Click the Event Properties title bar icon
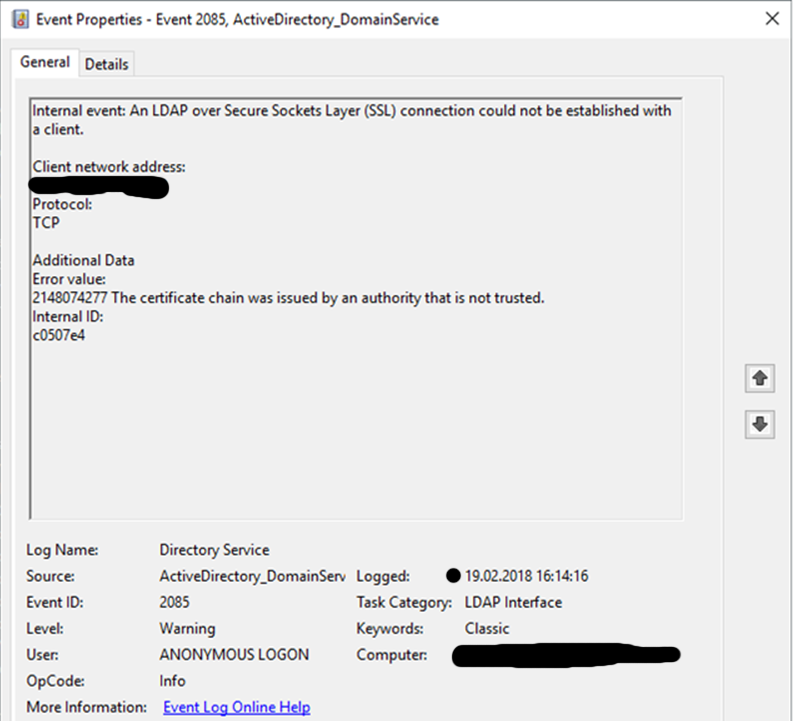Viewport: 800px width, 722px height. point(20,19)
